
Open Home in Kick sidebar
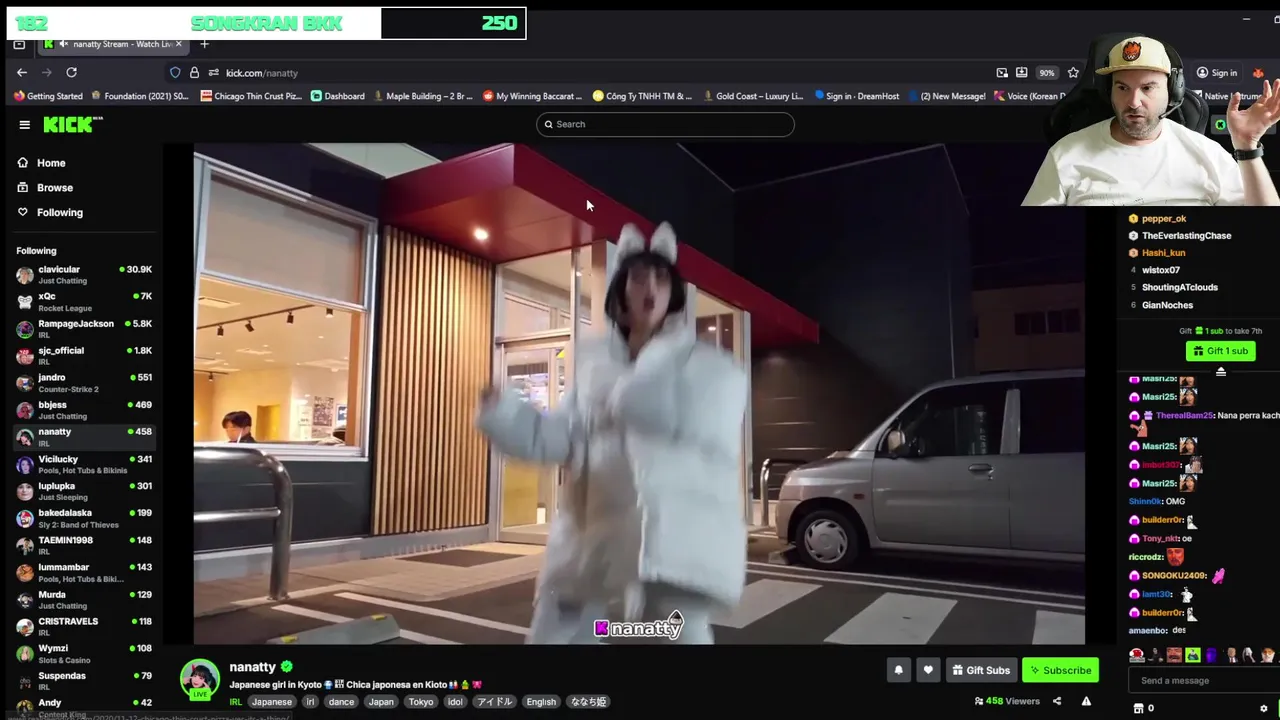point(41,163)
